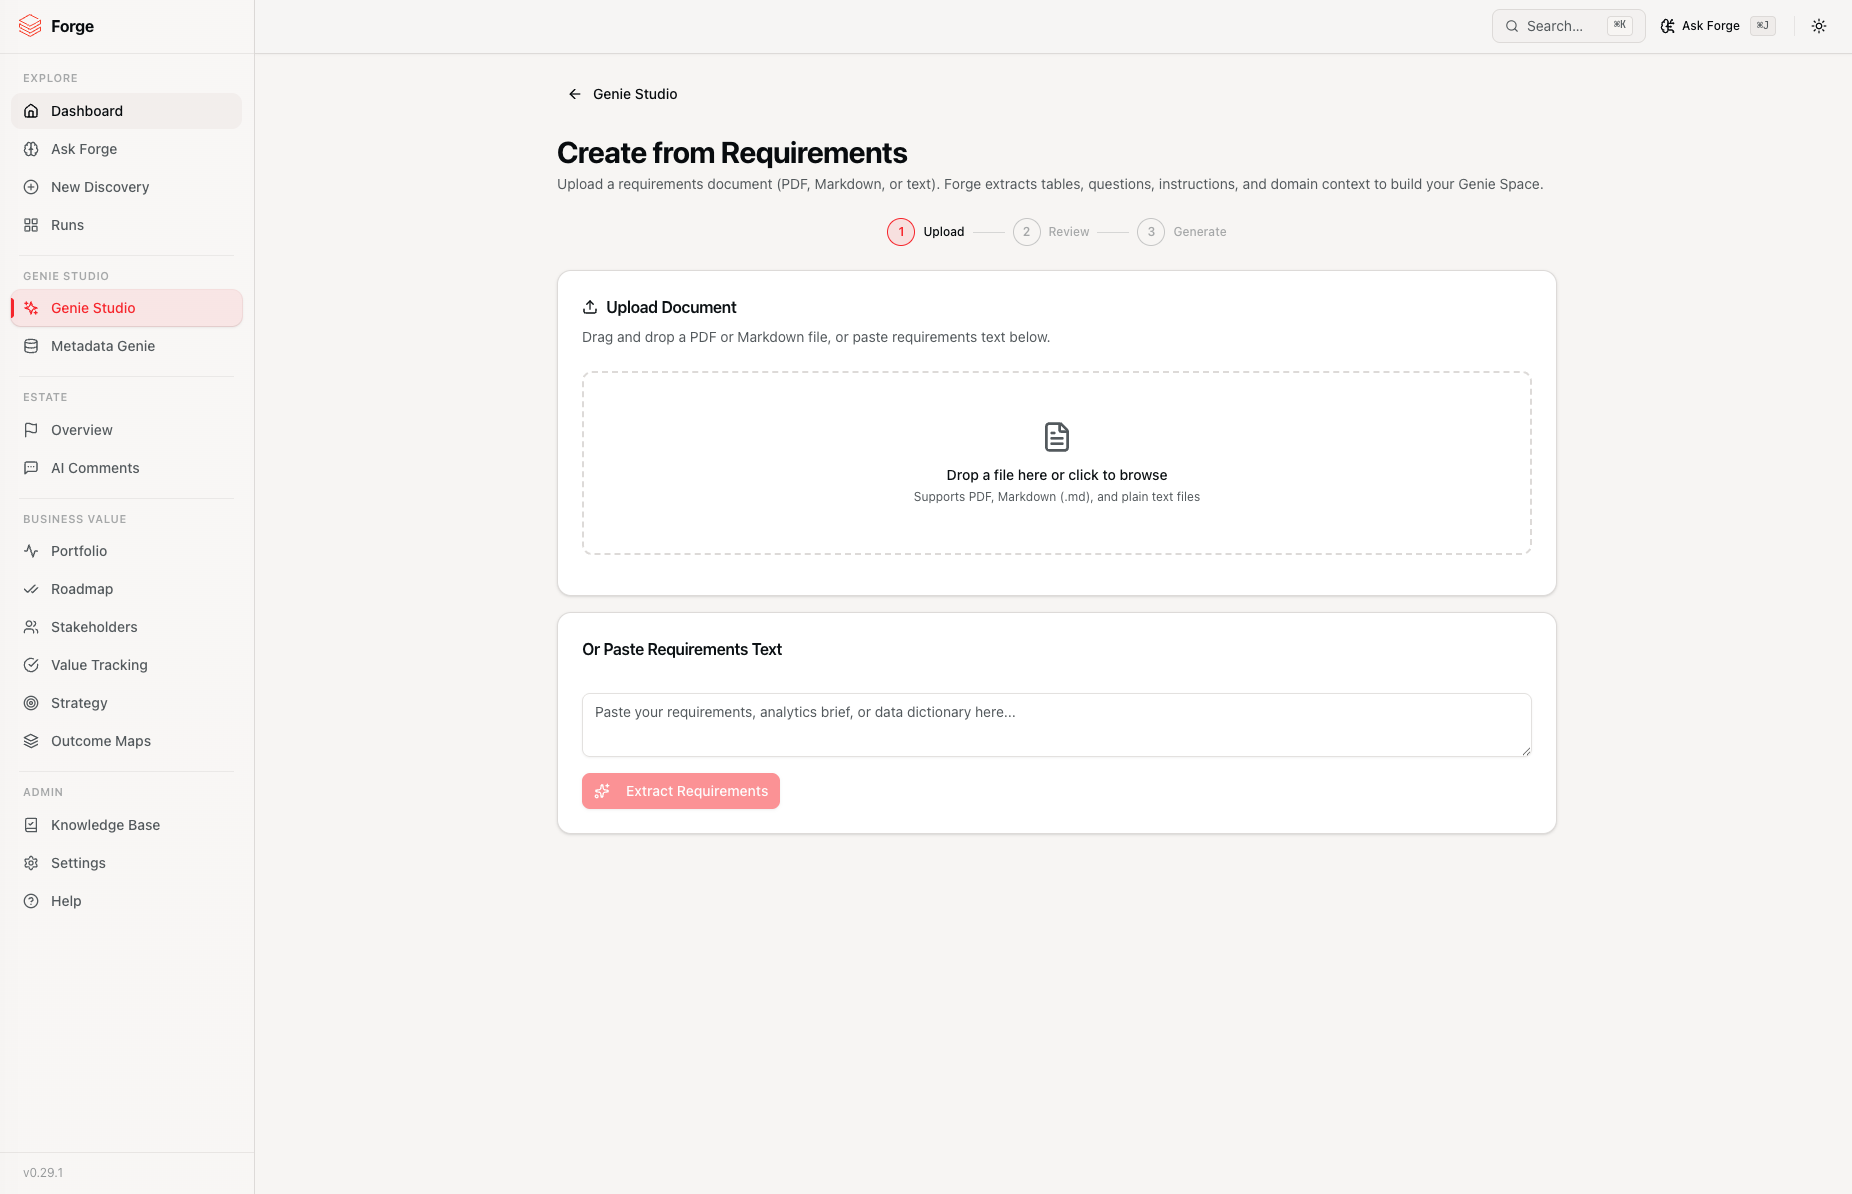
Task: Click Ask Forge sidebar icon
Action: (31, 149)
